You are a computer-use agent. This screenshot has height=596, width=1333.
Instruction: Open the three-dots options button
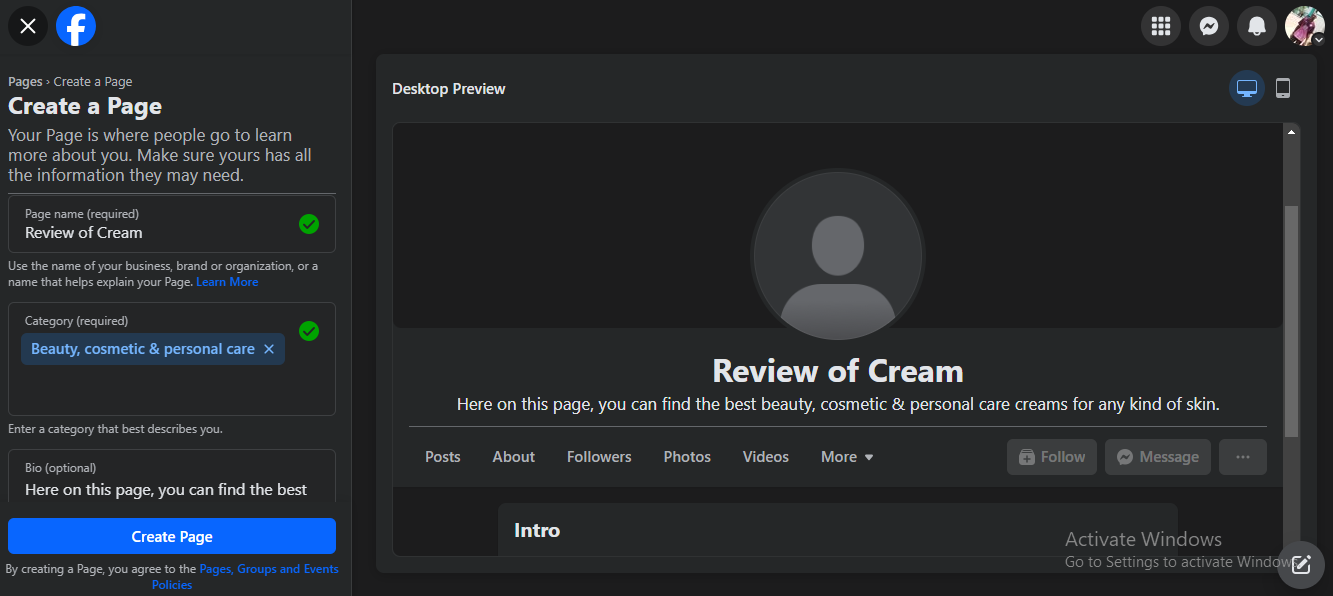pos(1243,457)
